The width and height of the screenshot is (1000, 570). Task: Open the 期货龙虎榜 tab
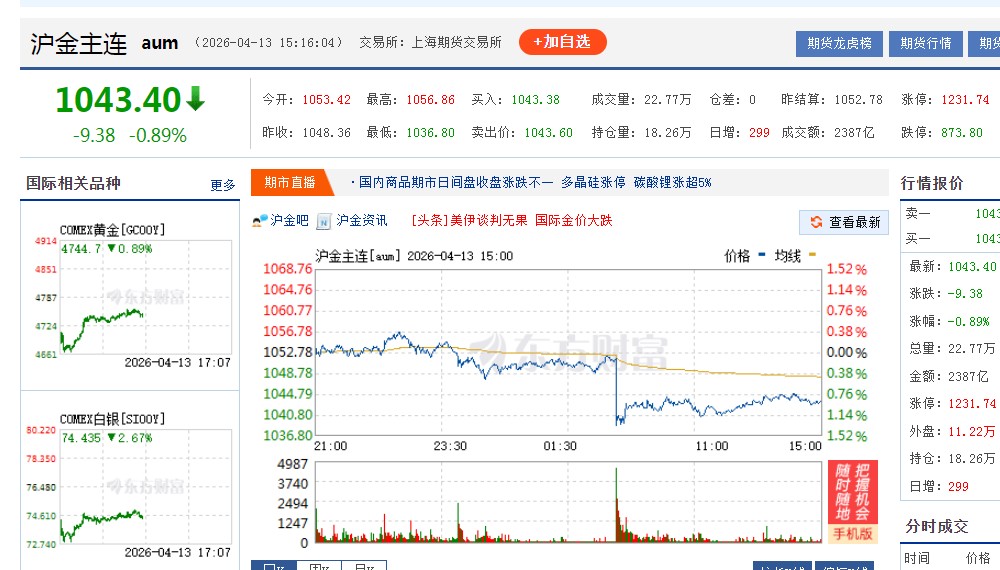pyautogui.click(x=839, y=43)
